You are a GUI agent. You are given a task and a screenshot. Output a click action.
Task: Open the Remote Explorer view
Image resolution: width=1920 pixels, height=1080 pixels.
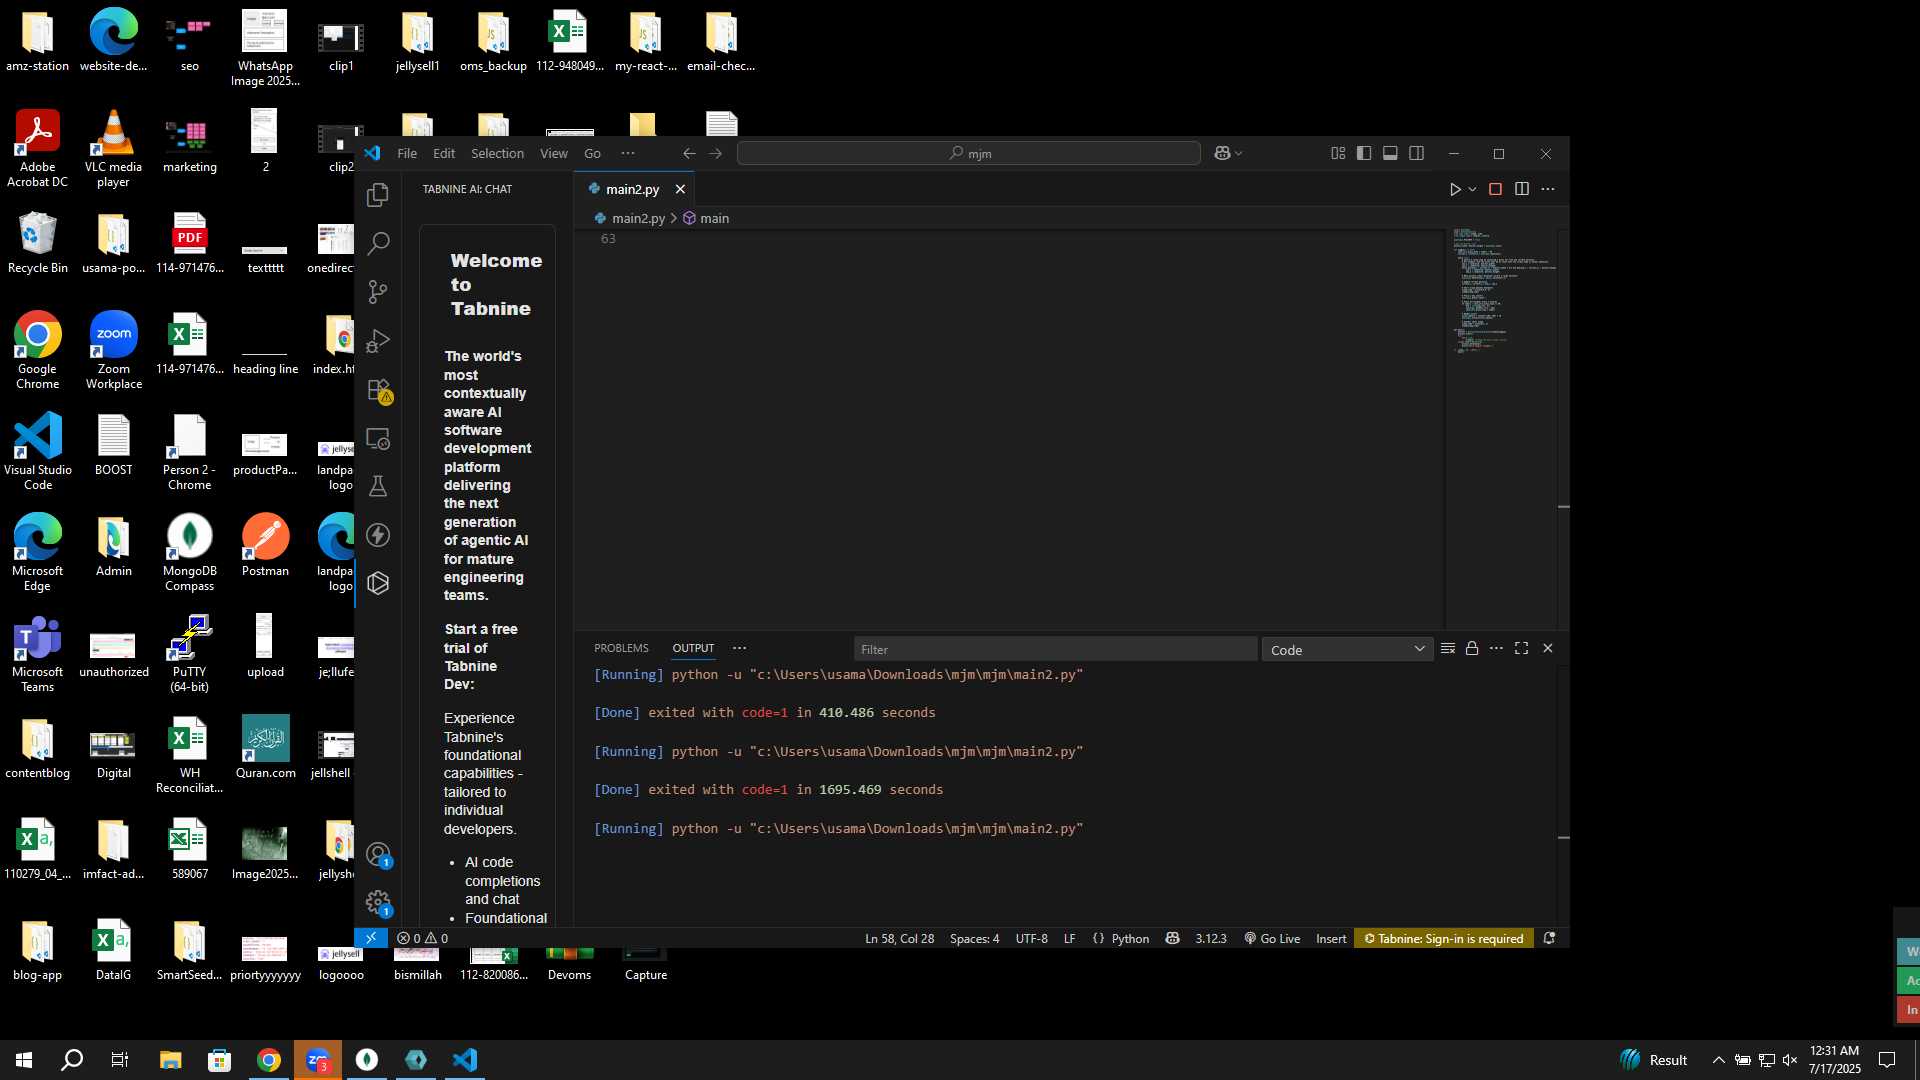coord(378,438)
